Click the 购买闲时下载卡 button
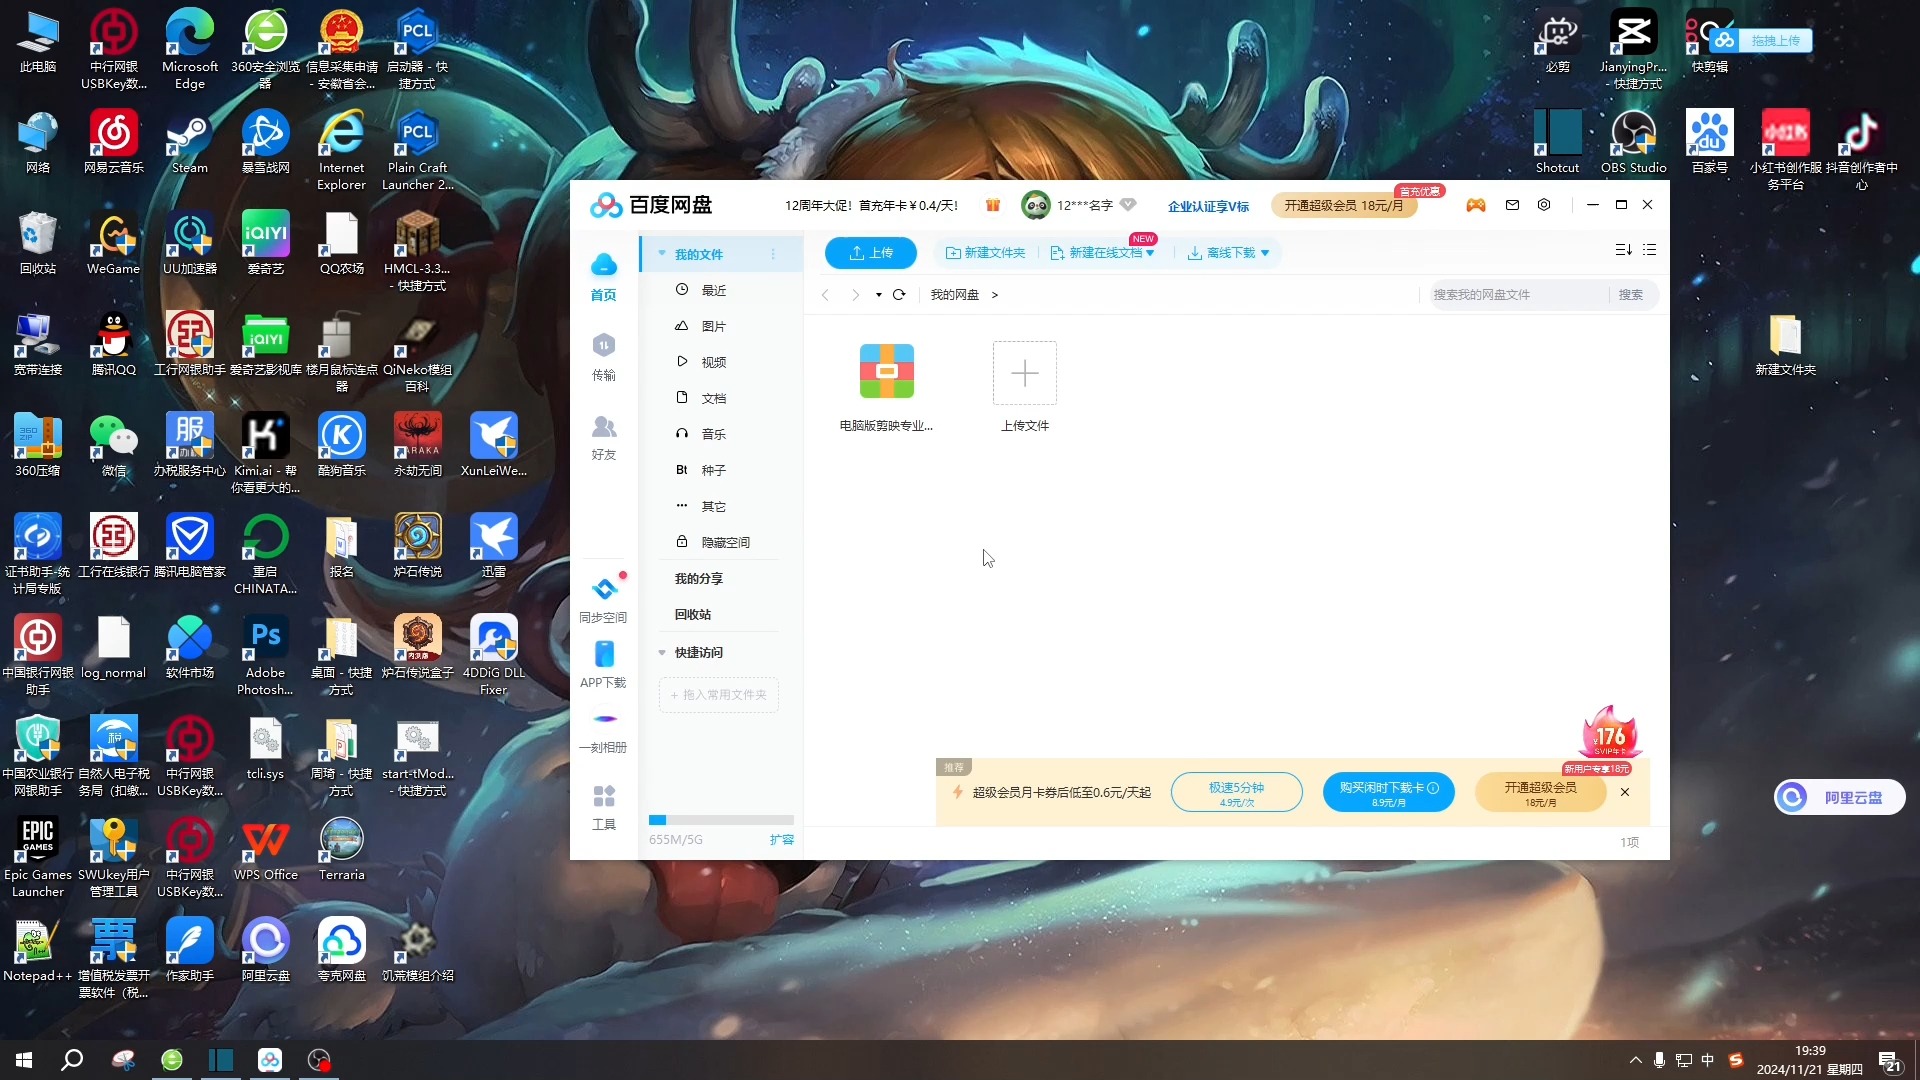 (x=1388, y=792)
